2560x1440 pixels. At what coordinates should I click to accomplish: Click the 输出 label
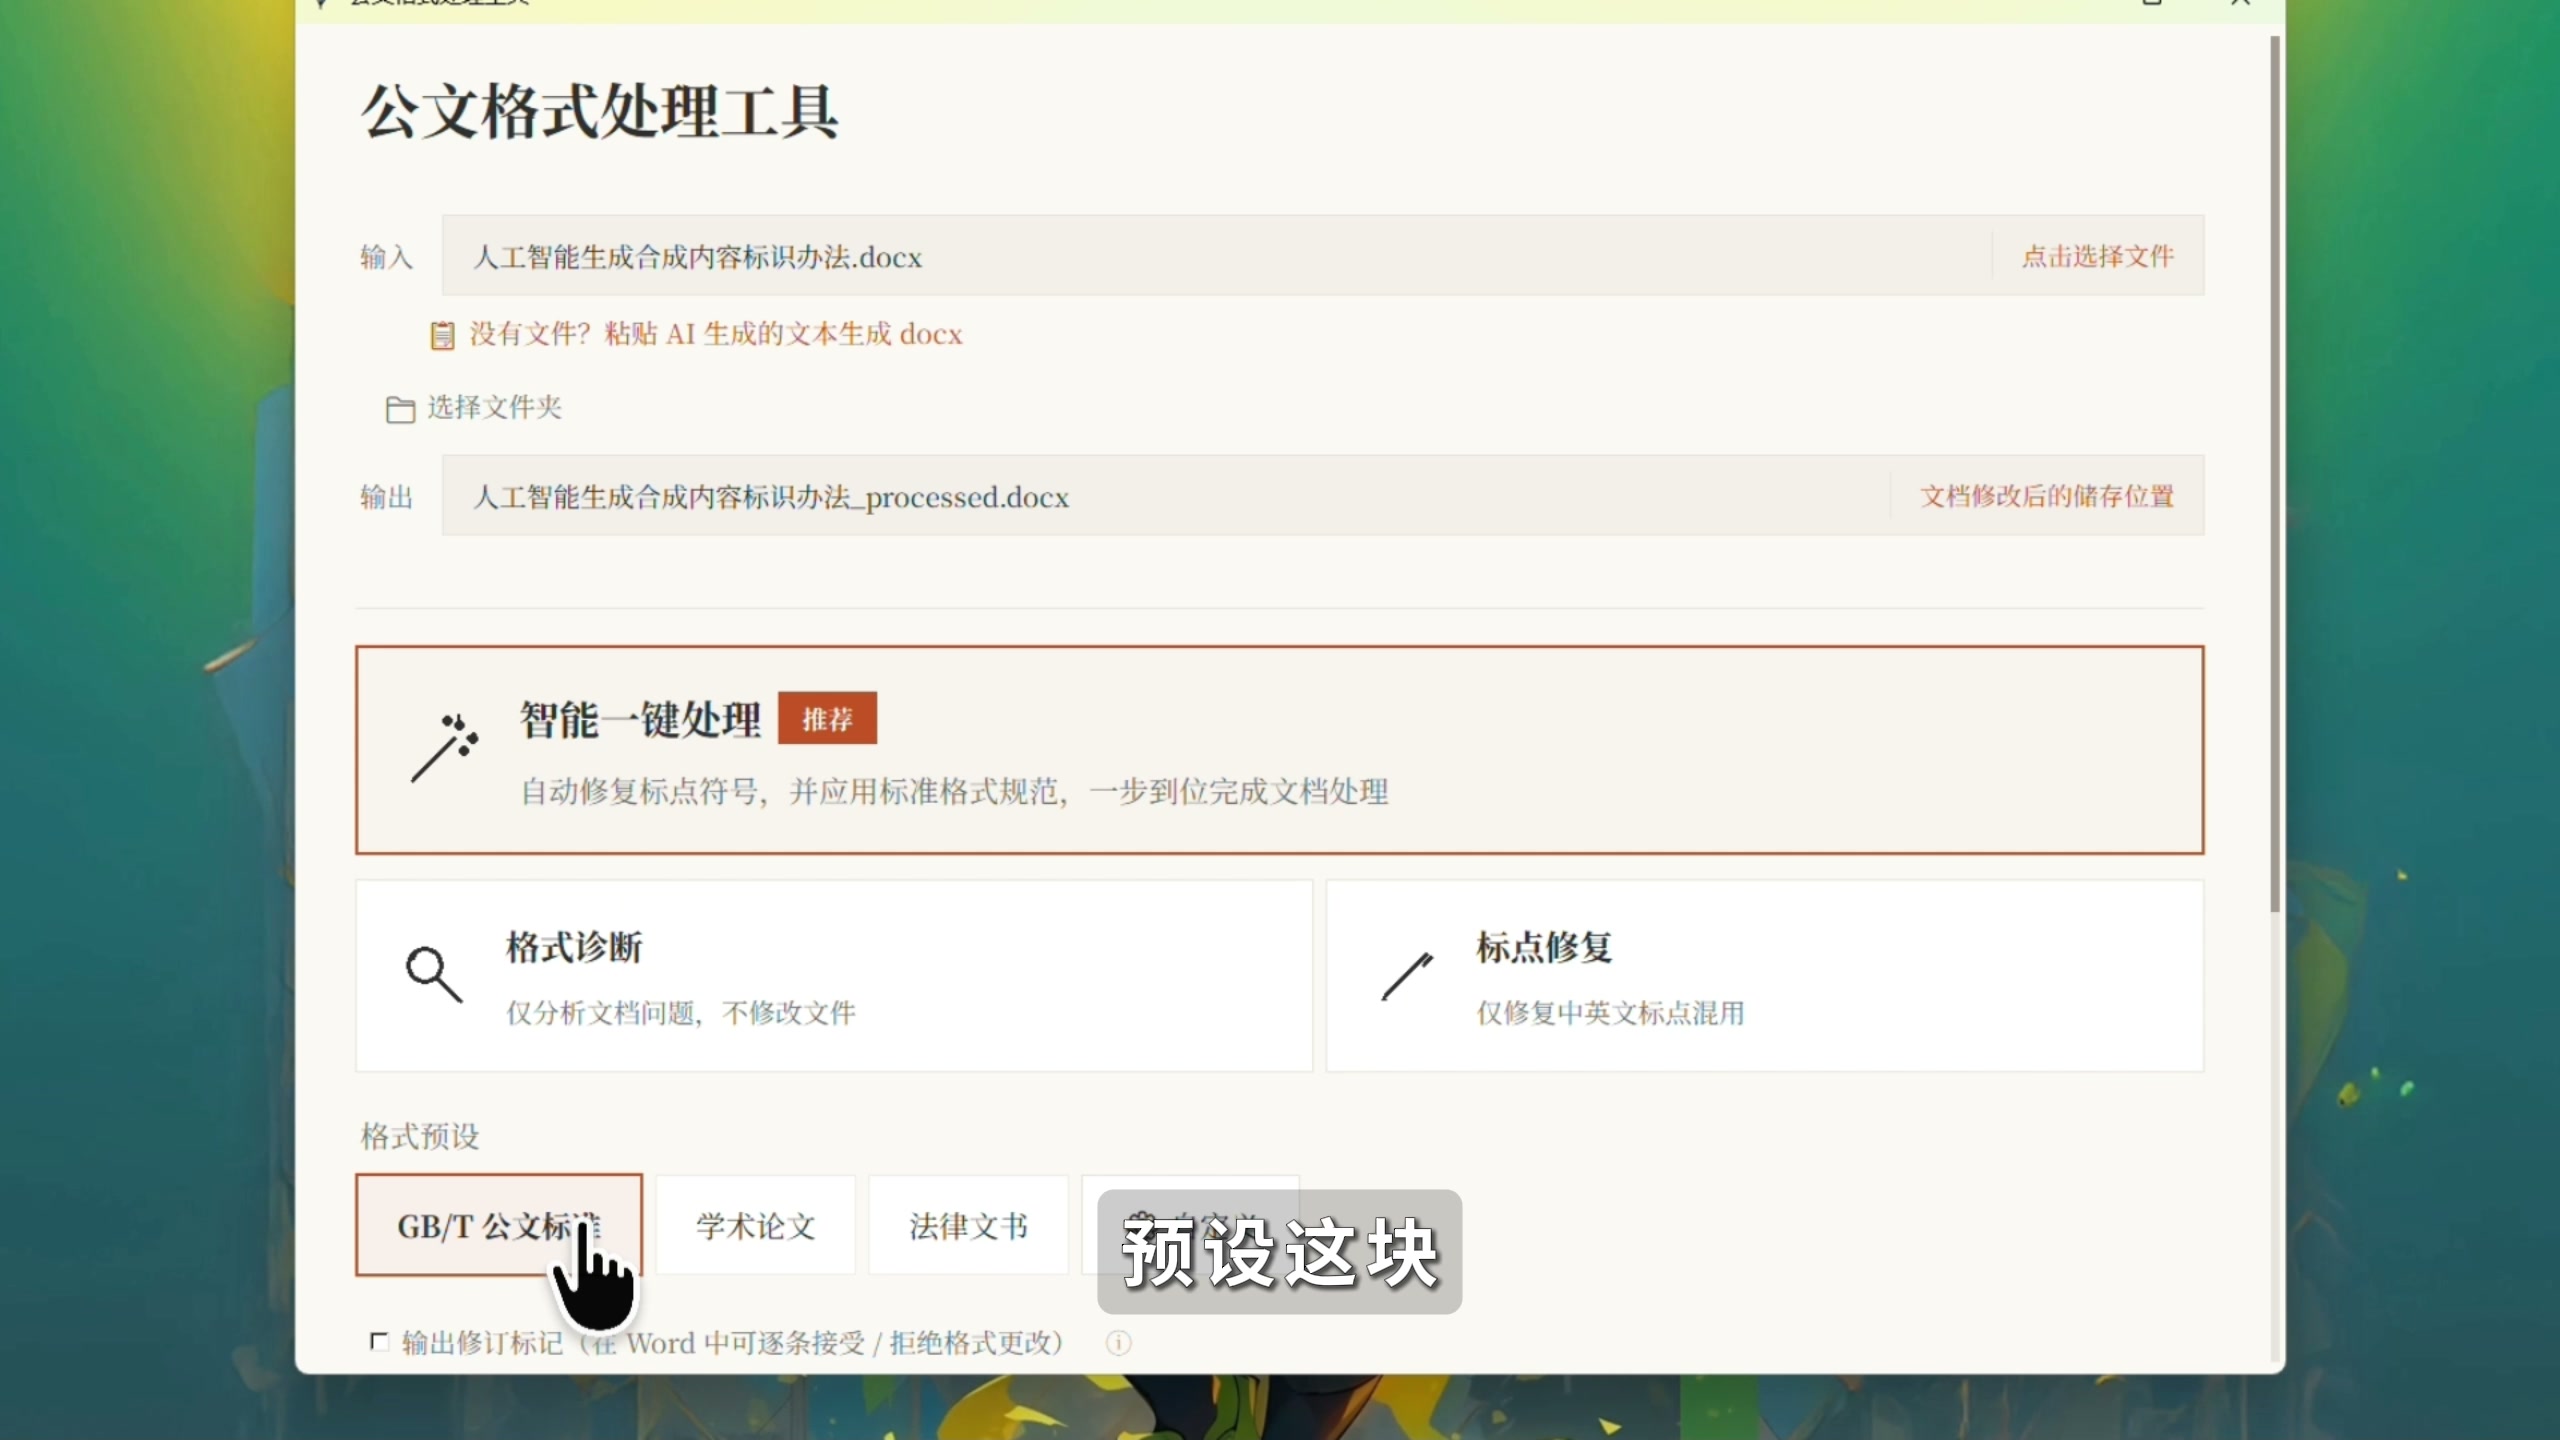coord(387,497)
